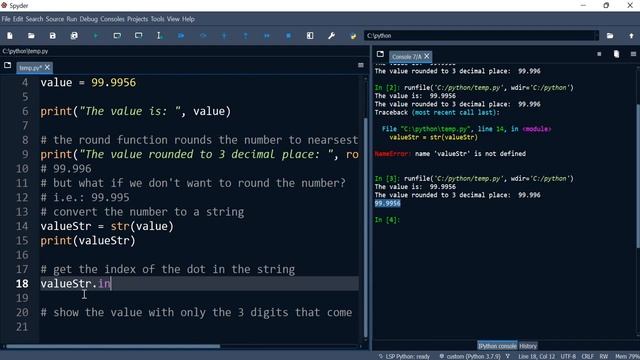Image resolution: width=640 pixels, height=360 pixels.
Task: Open the Debug menu
Action: click(x=89, y=19)
